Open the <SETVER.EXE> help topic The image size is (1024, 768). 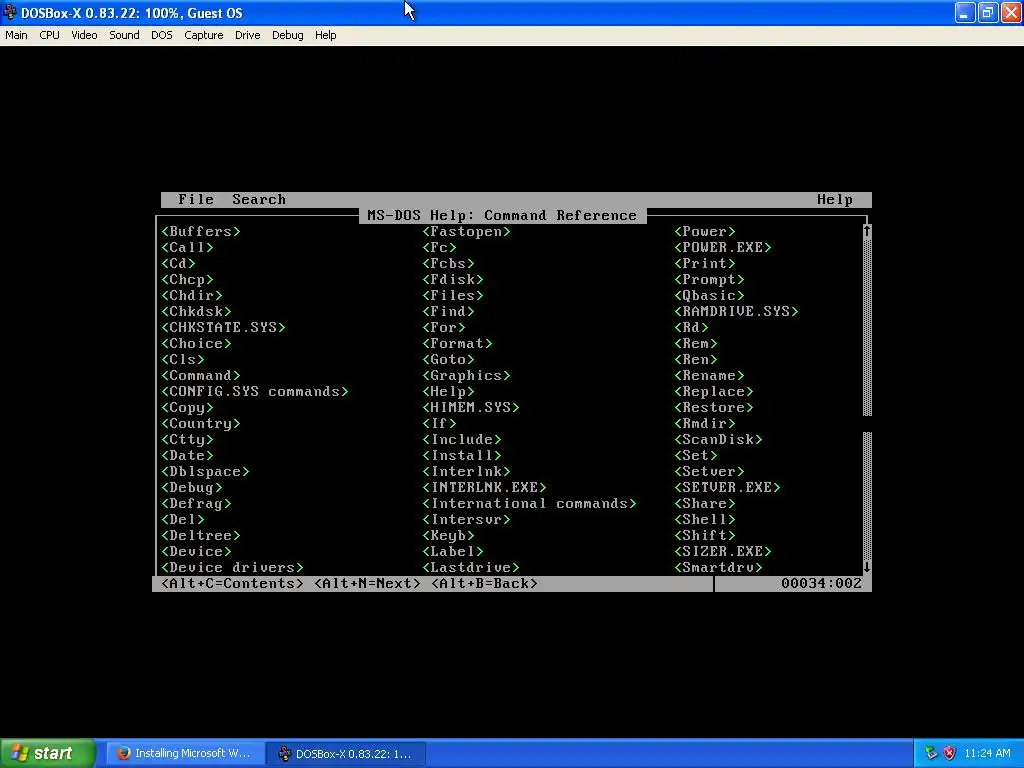coord(728,487)
